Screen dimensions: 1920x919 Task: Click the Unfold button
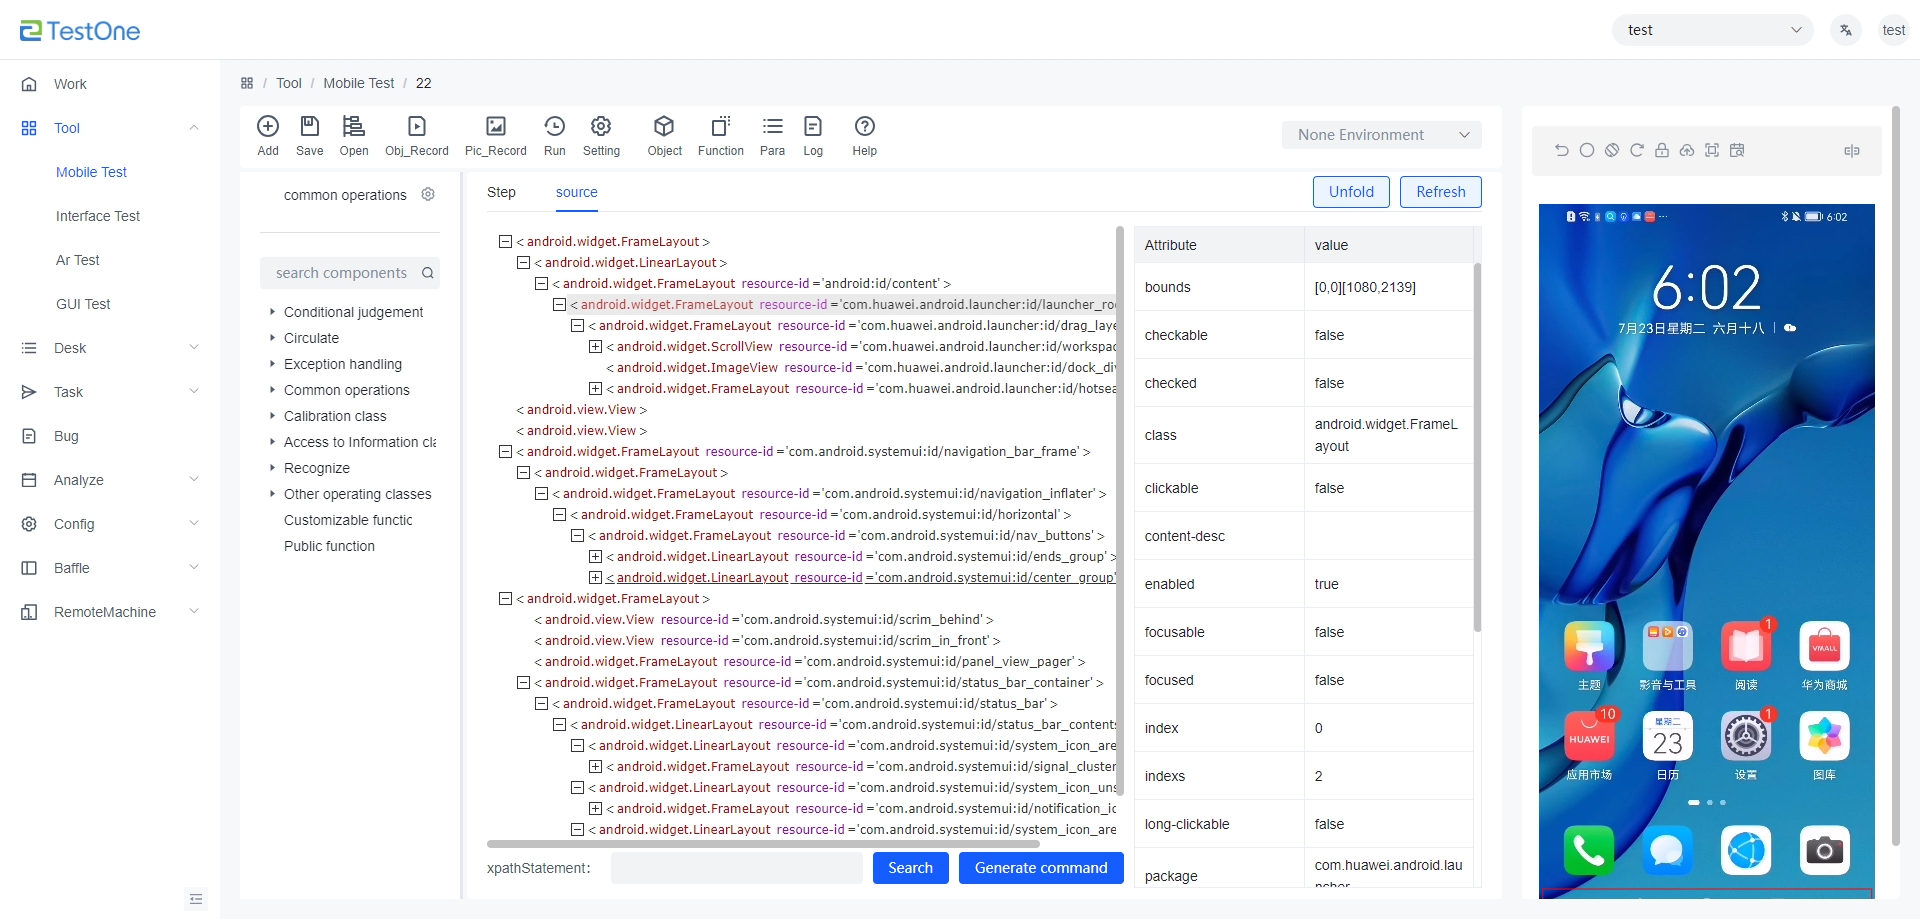point(1351,192)
